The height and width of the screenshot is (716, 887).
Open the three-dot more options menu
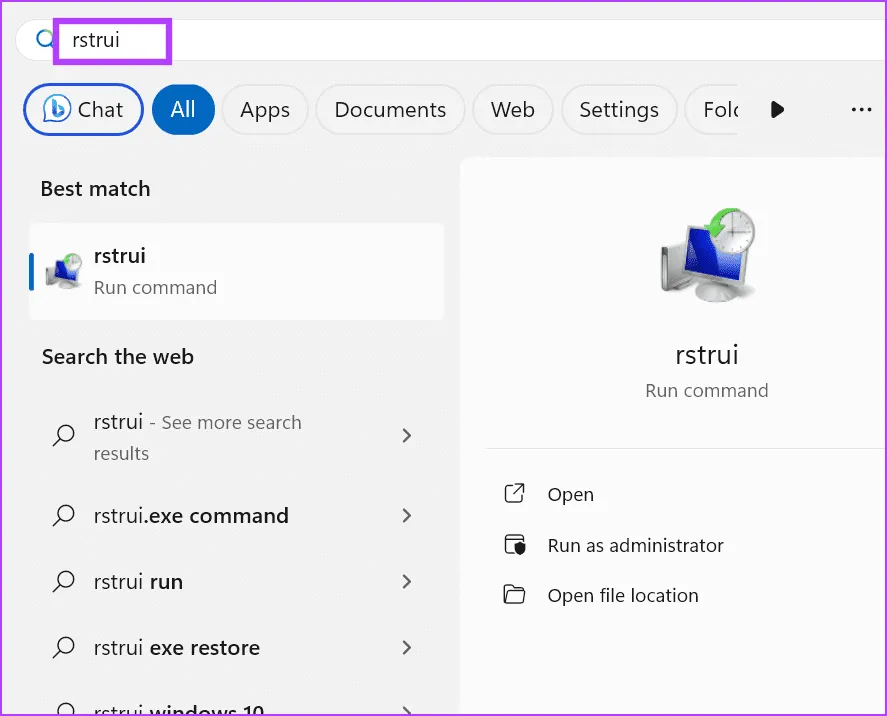coord(861,110)
